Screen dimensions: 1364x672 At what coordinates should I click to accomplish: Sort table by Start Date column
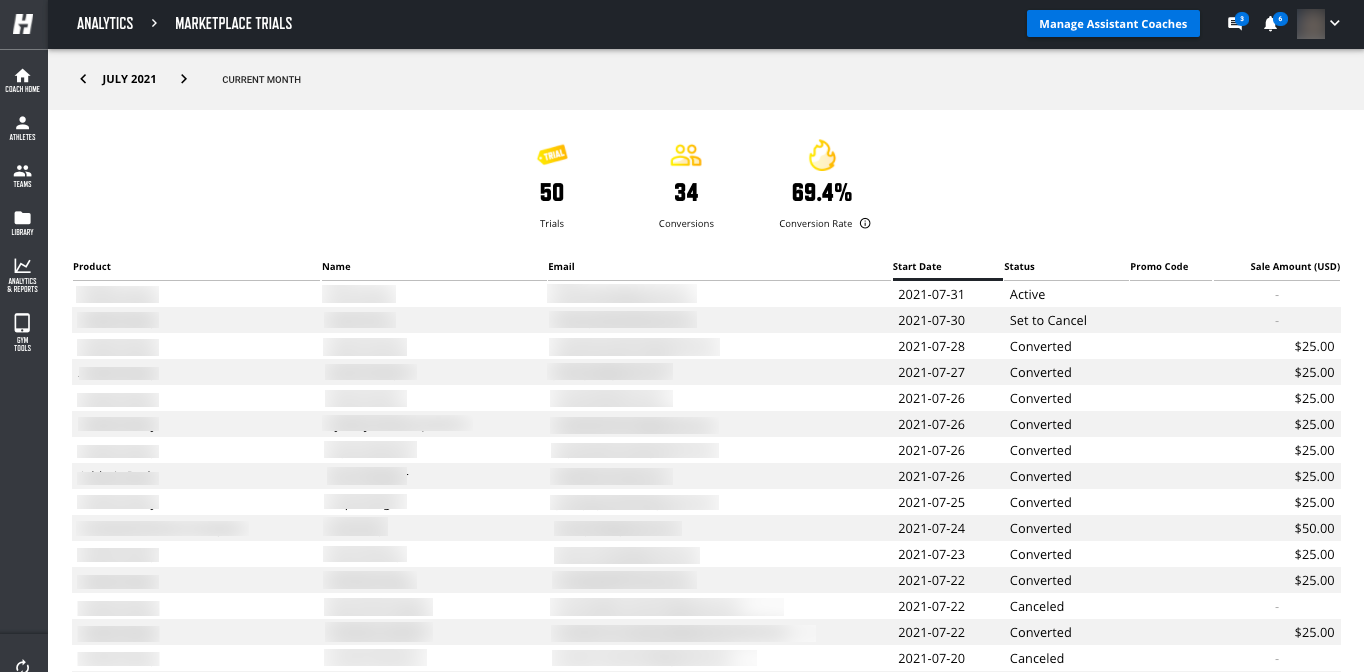coord(917,267)
